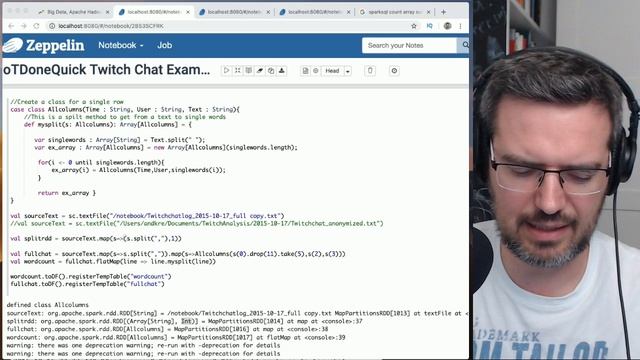Click the val sourceText textFile line
640x360 pixels.
[x=147, y=216]
